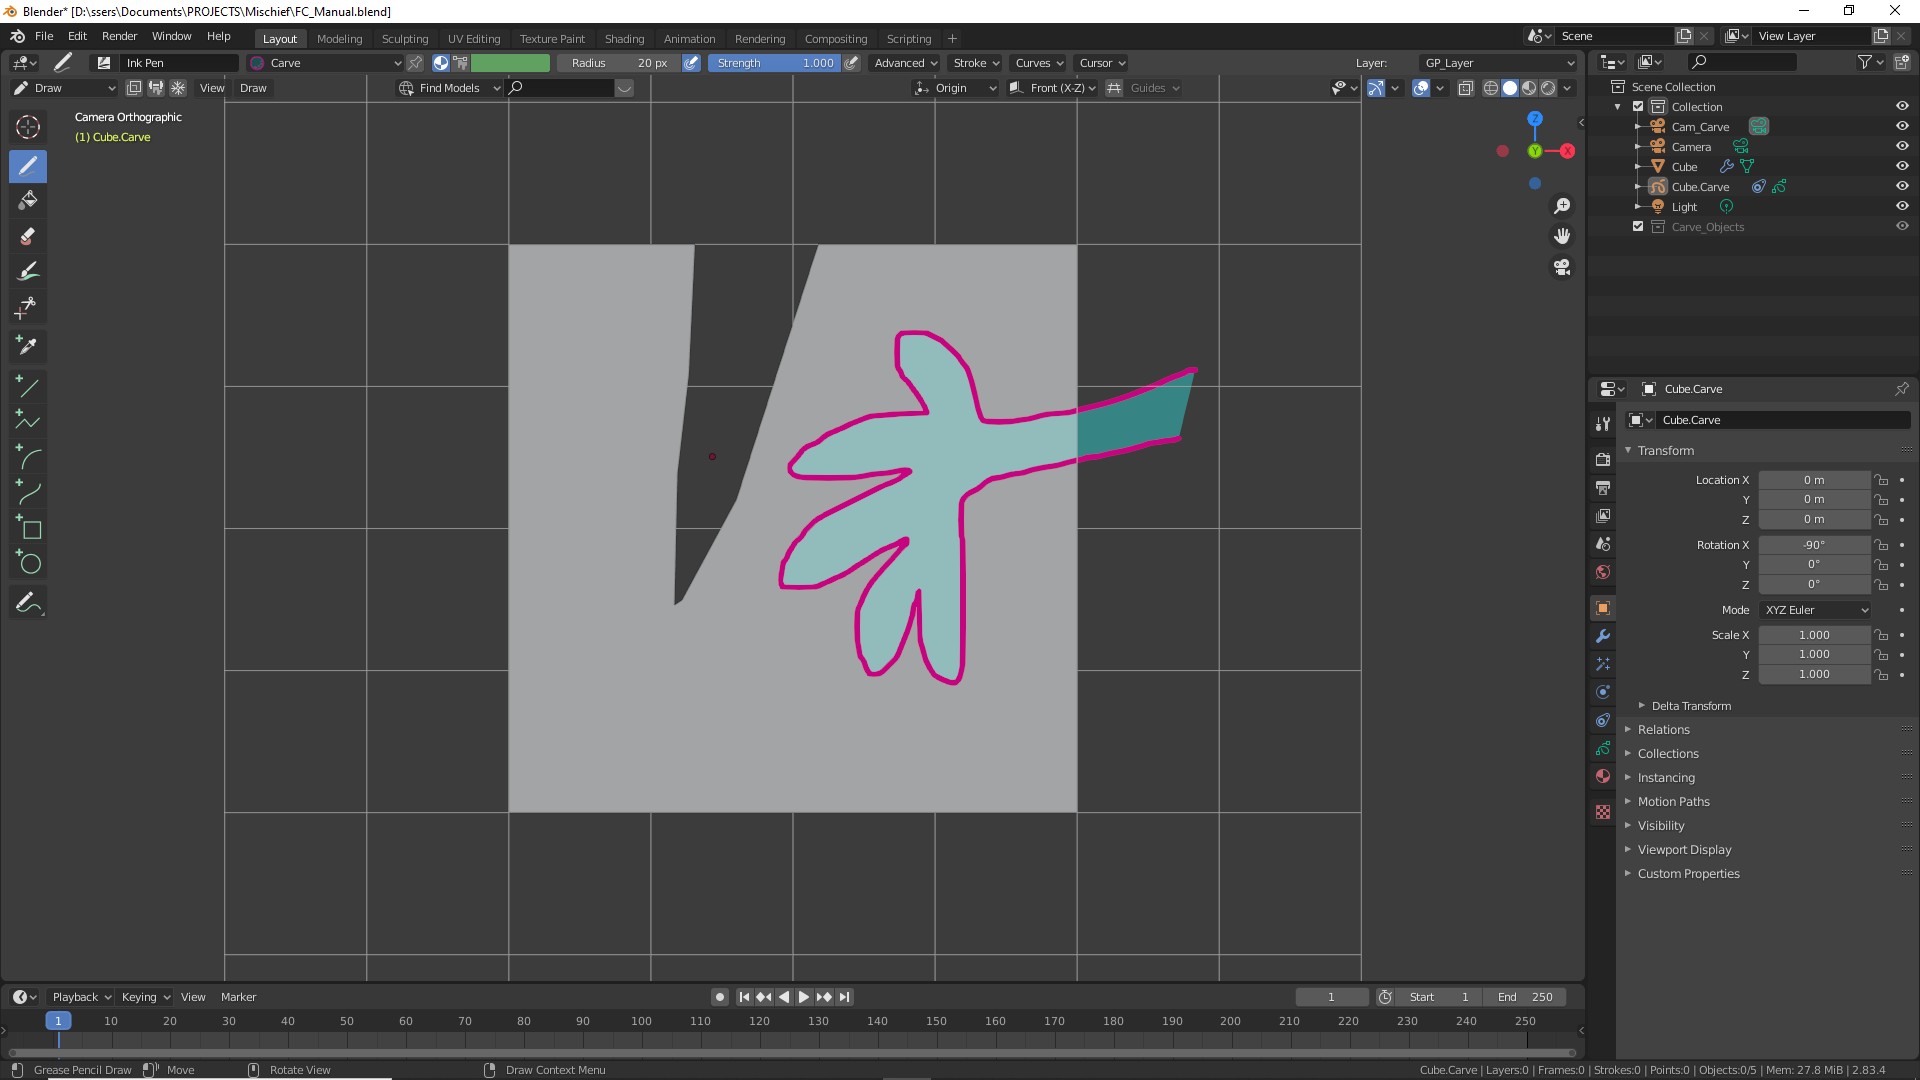Select the Eyedropper tool
1920x1080 pixels.
coord(28,346)
